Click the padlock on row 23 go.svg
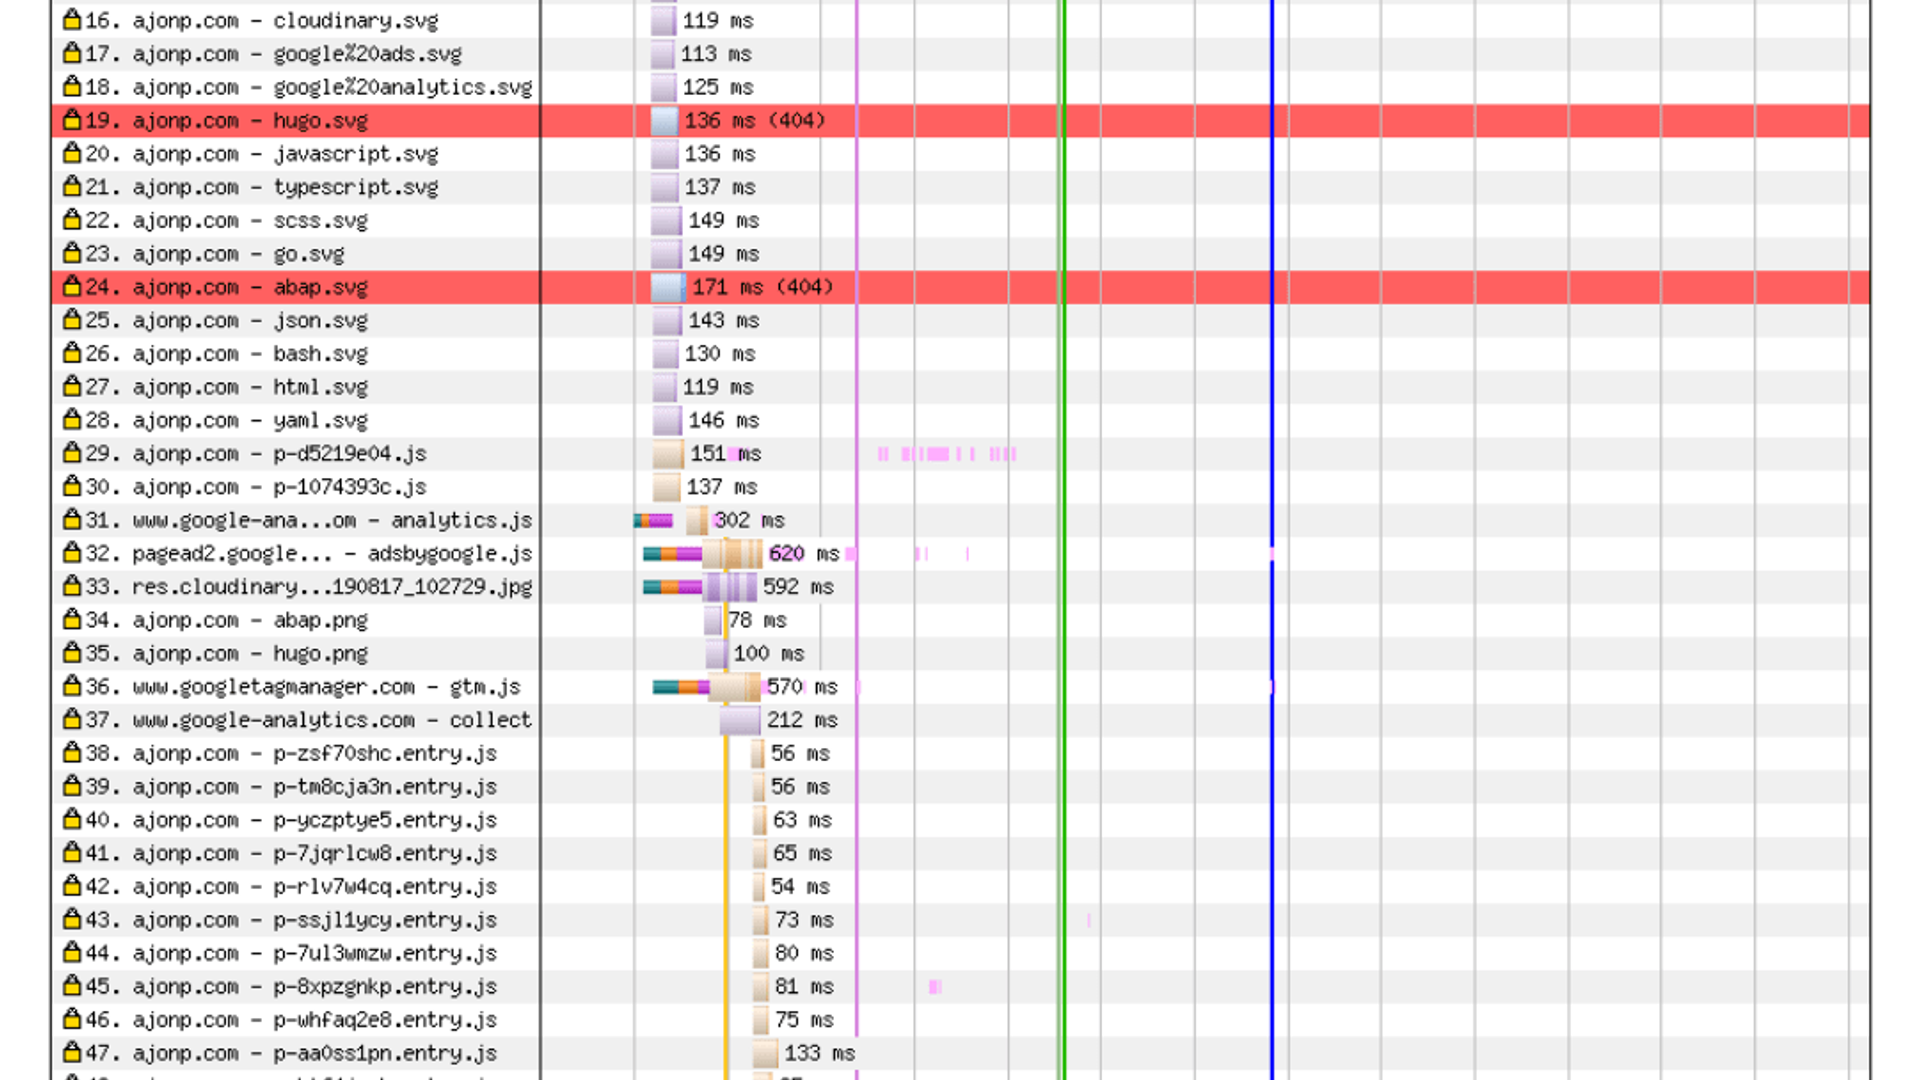 [x=71, y=253]
